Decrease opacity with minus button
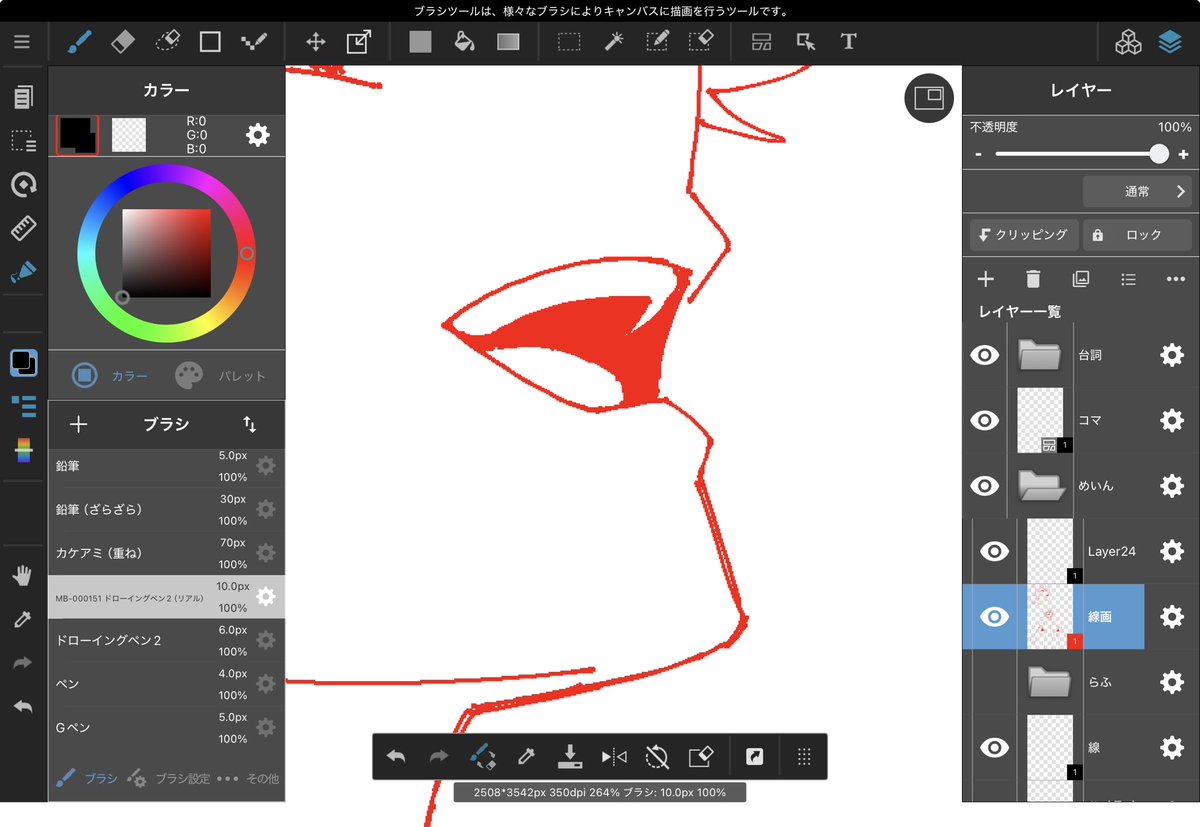 (x=978, y=154)
